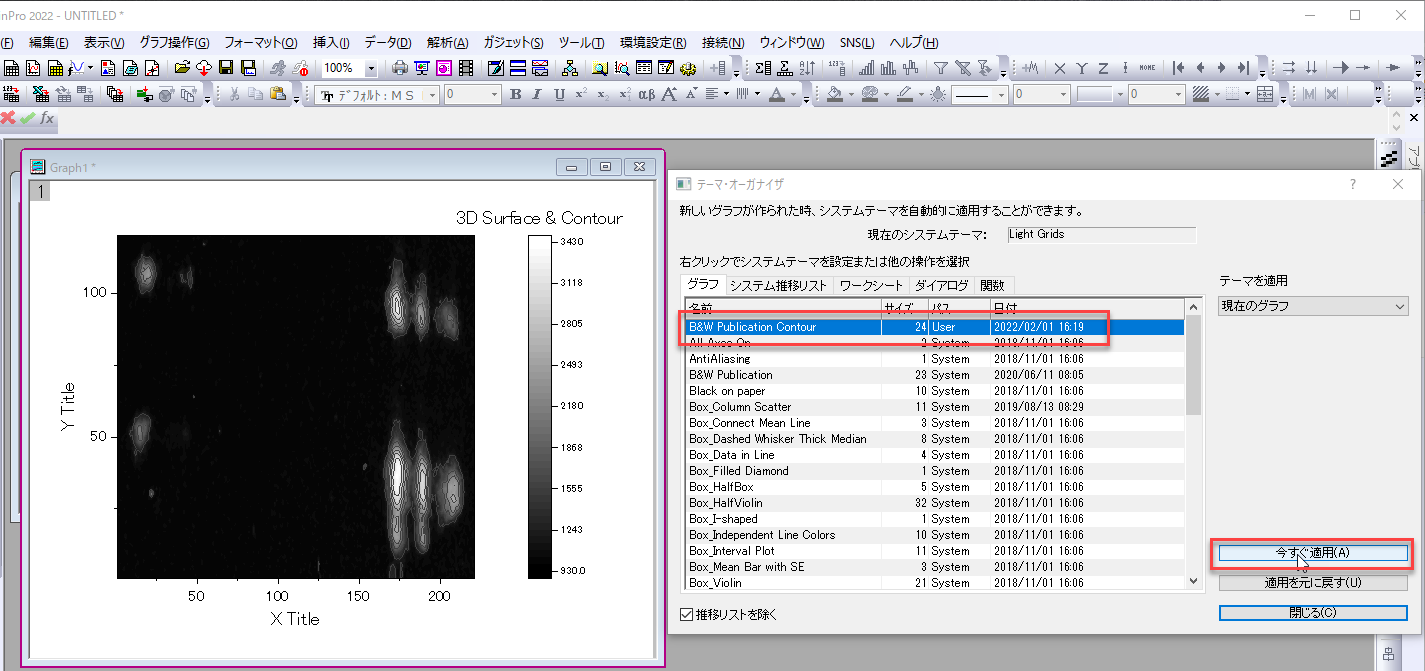Image resolution: width=1425 pixels, height=671 pixels.
Task: Toggle Bold text formatting
Action: (516, 94)
